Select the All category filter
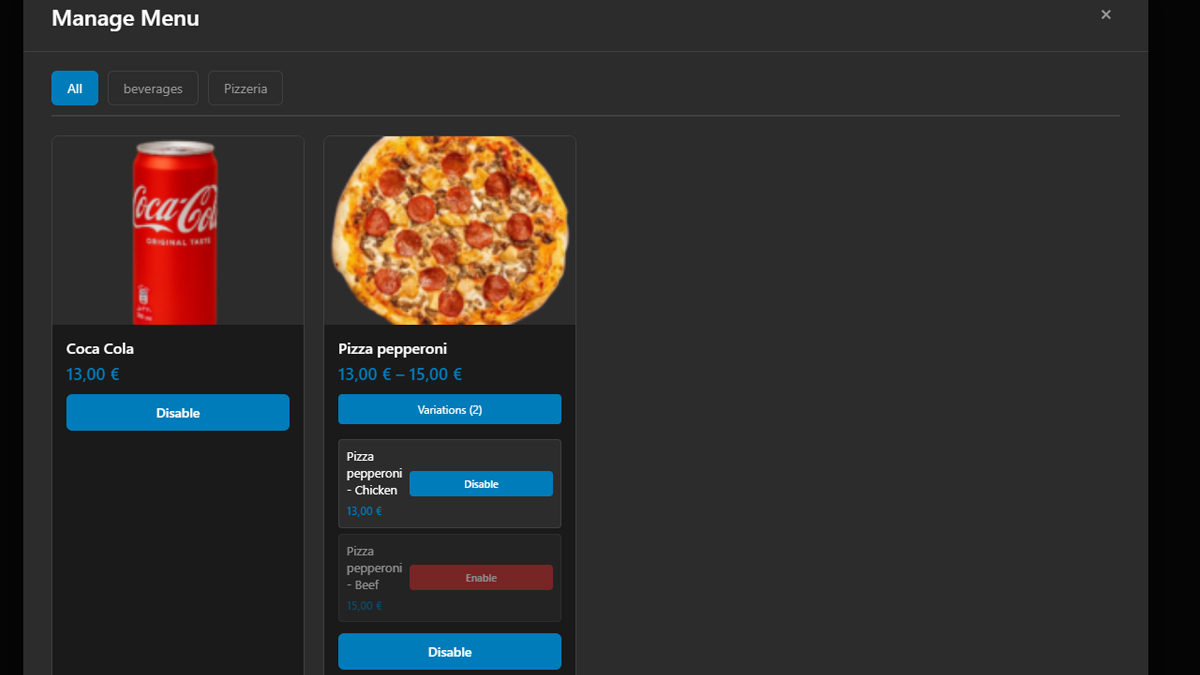This screenshot has height=675, width=1200. pyautogui.click(x=75, y=88)
